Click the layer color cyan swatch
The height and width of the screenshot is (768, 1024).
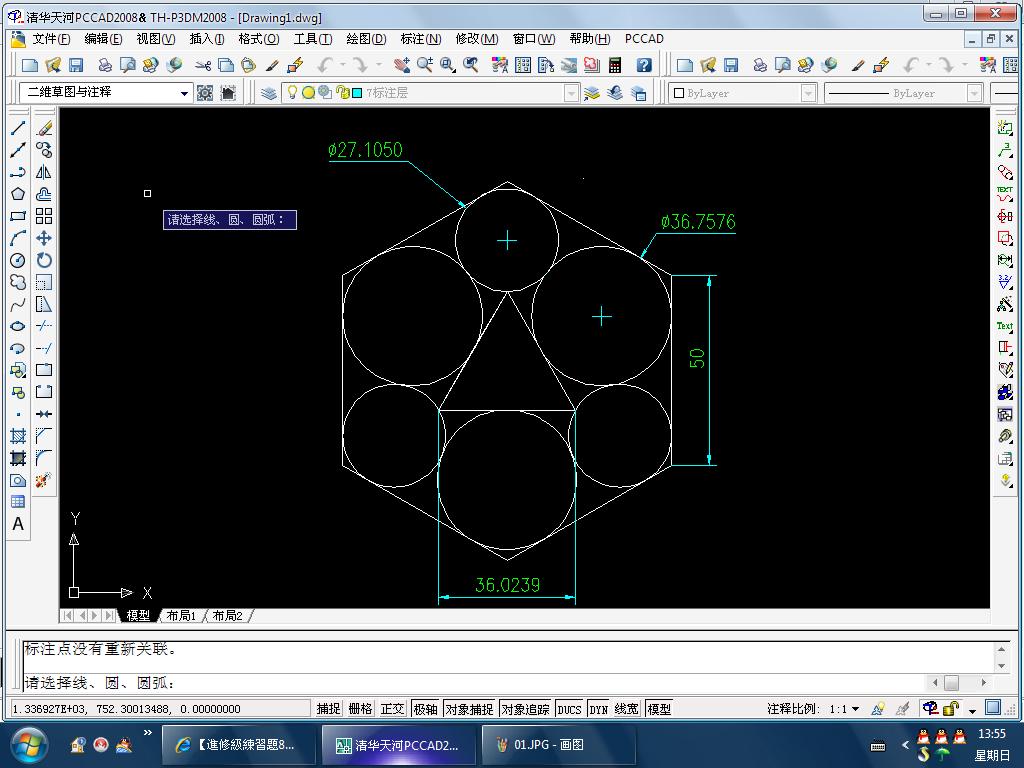(357, 93)
